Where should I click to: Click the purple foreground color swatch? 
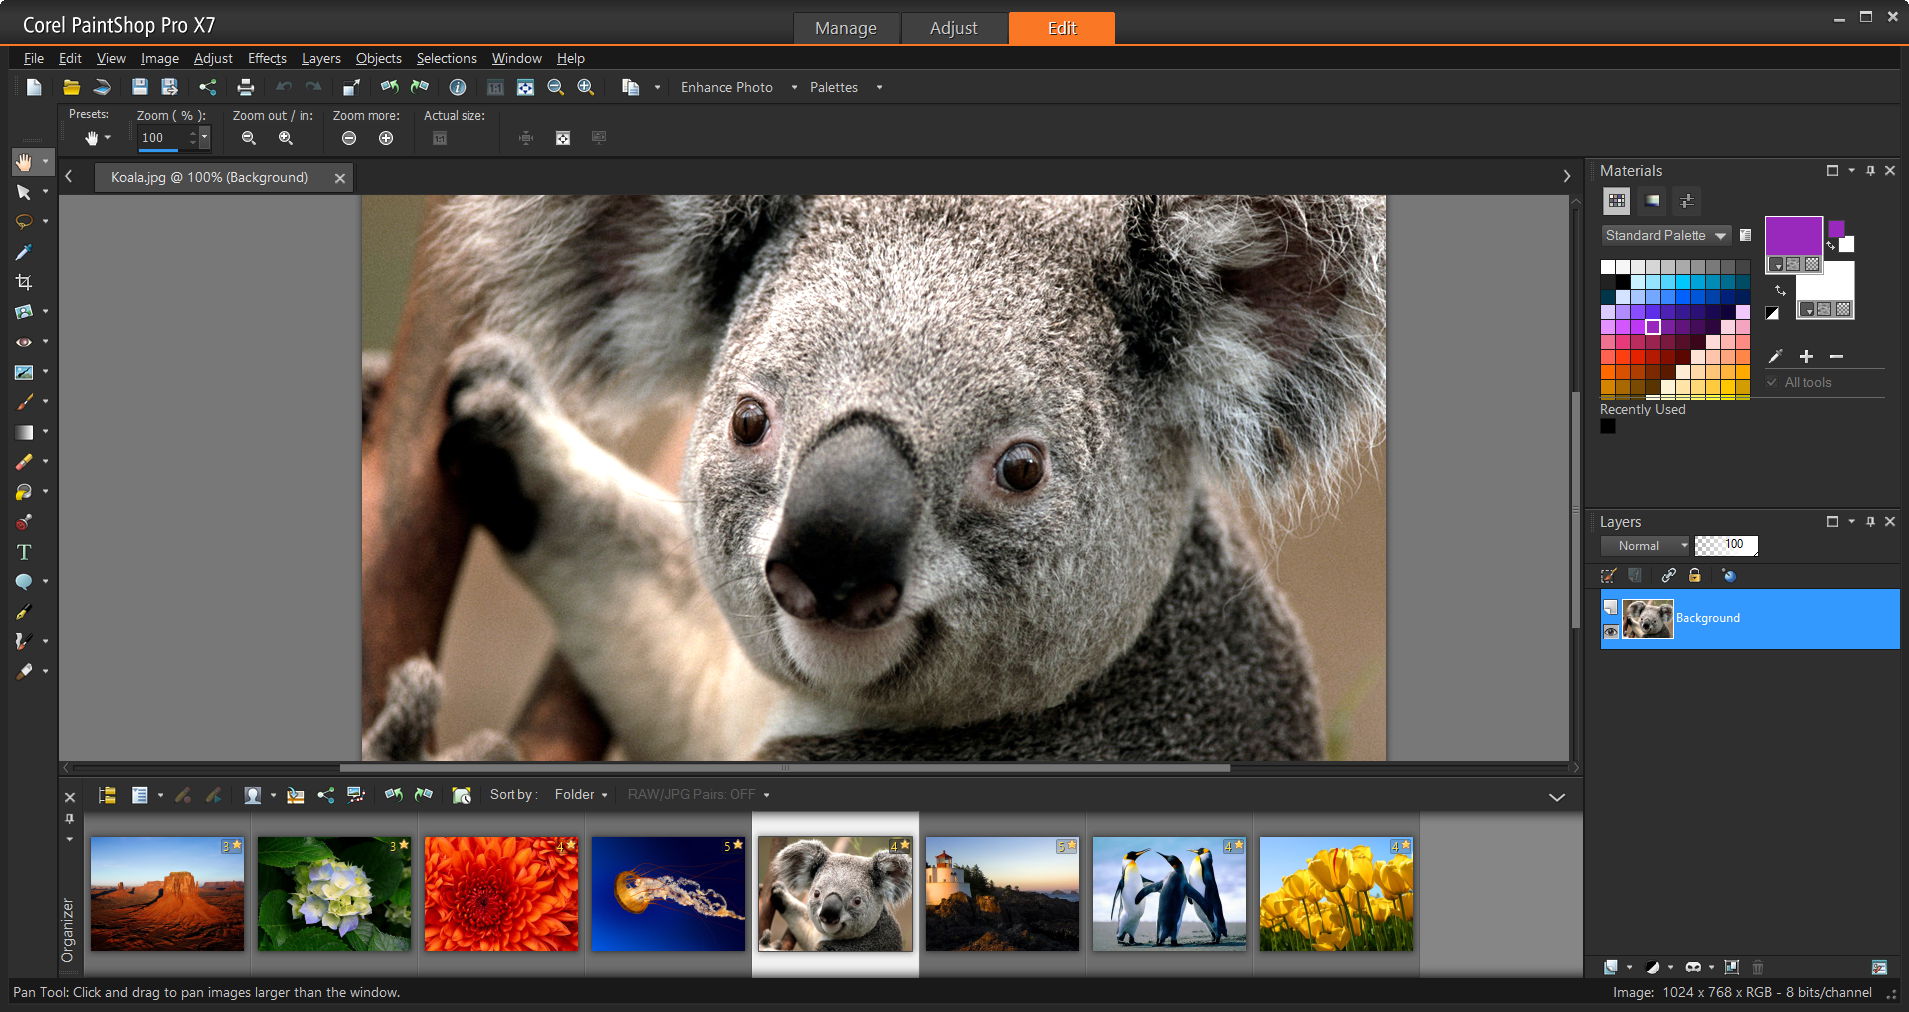[1792, 236]
